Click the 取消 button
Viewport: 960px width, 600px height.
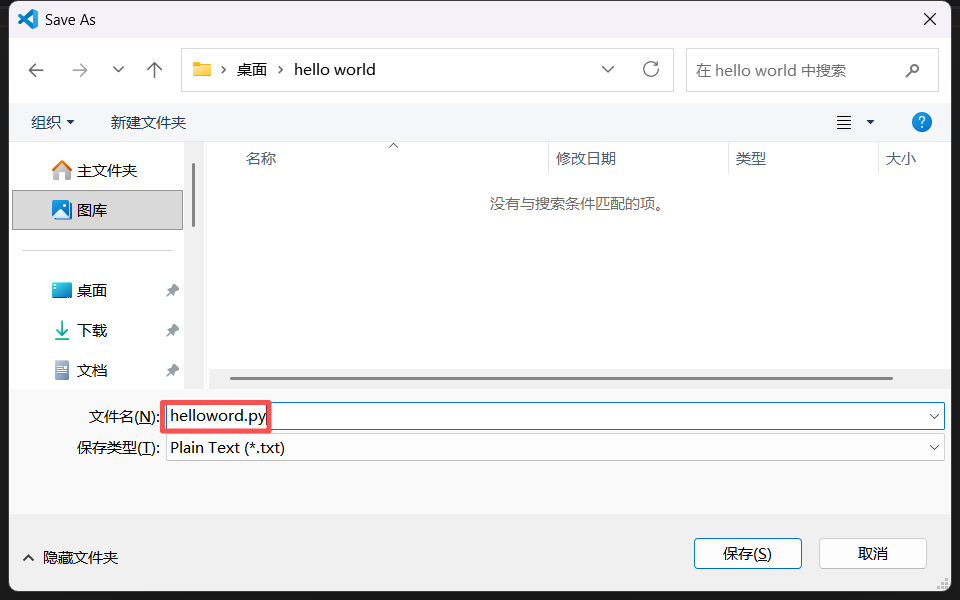[x=872, y=553]
